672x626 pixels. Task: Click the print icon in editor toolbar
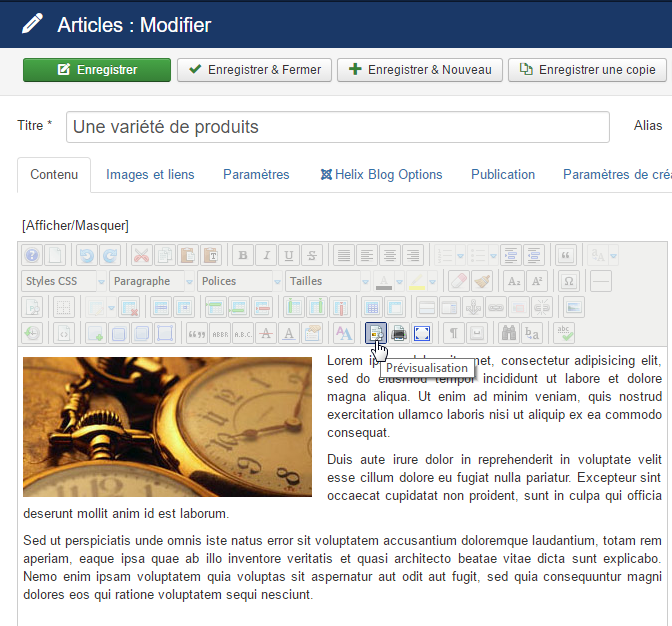399,333
